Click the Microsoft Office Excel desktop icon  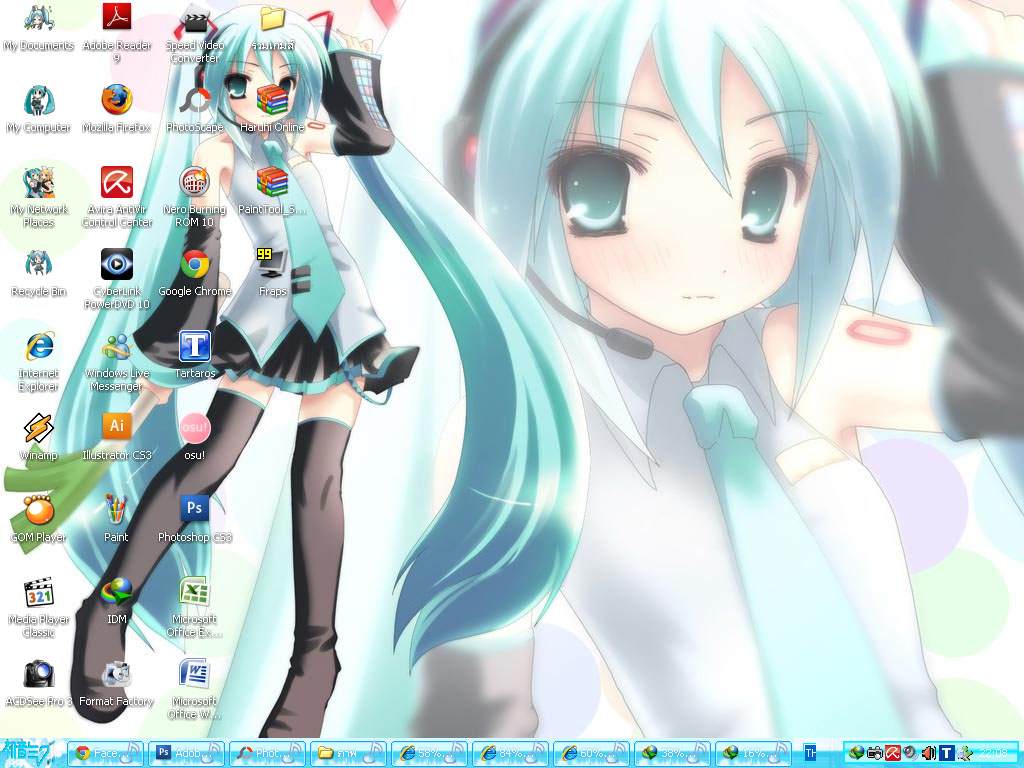(195, 607)
